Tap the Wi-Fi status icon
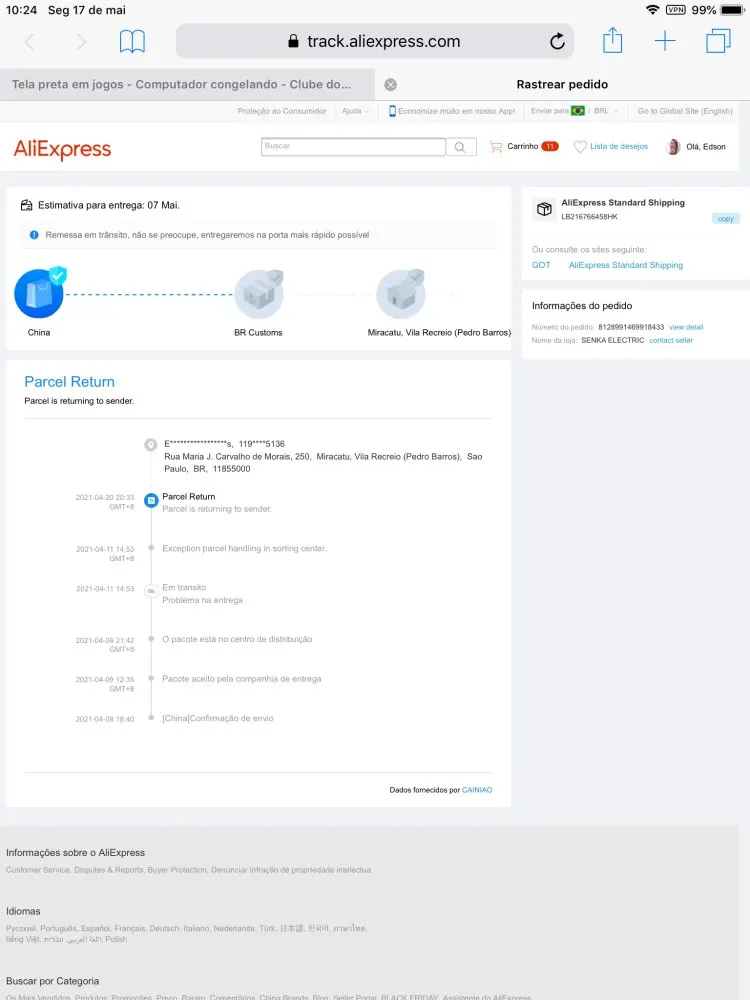The image size is (750, 1000). (652, 10)
